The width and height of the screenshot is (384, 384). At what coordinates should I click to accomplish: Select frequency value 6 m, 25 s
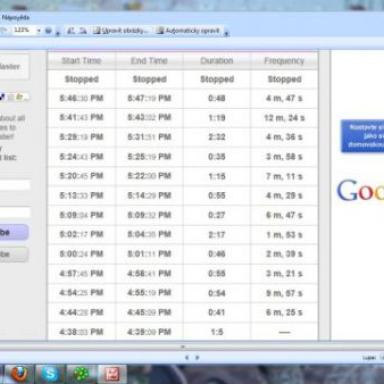[284, 312]
